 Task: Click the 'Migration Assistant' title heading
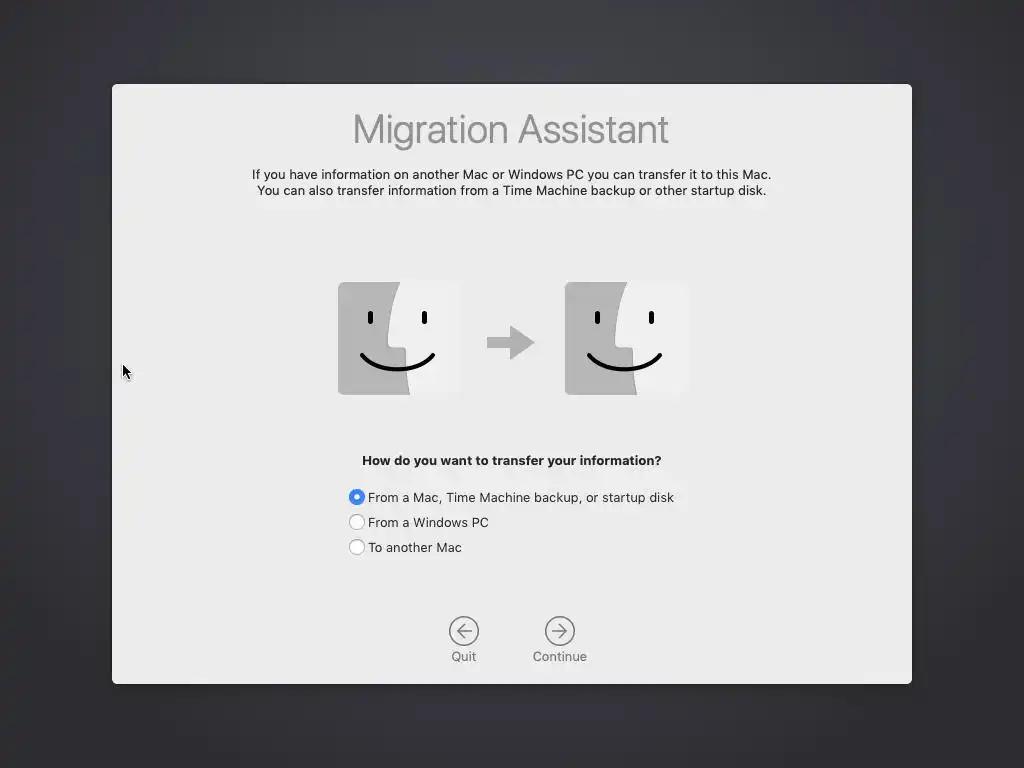click(x=511, y=129)
